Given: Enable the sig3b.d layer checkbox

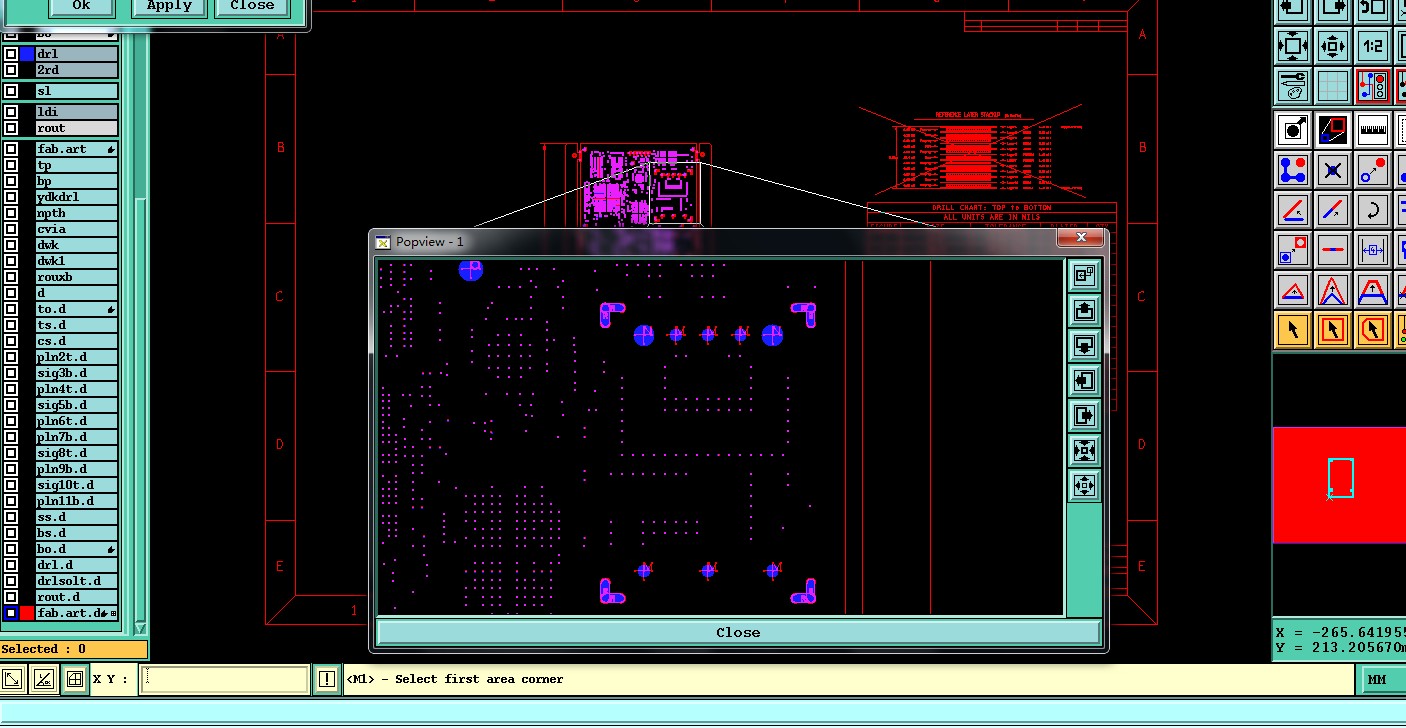Looking at the screenshot, I should 11,373.
